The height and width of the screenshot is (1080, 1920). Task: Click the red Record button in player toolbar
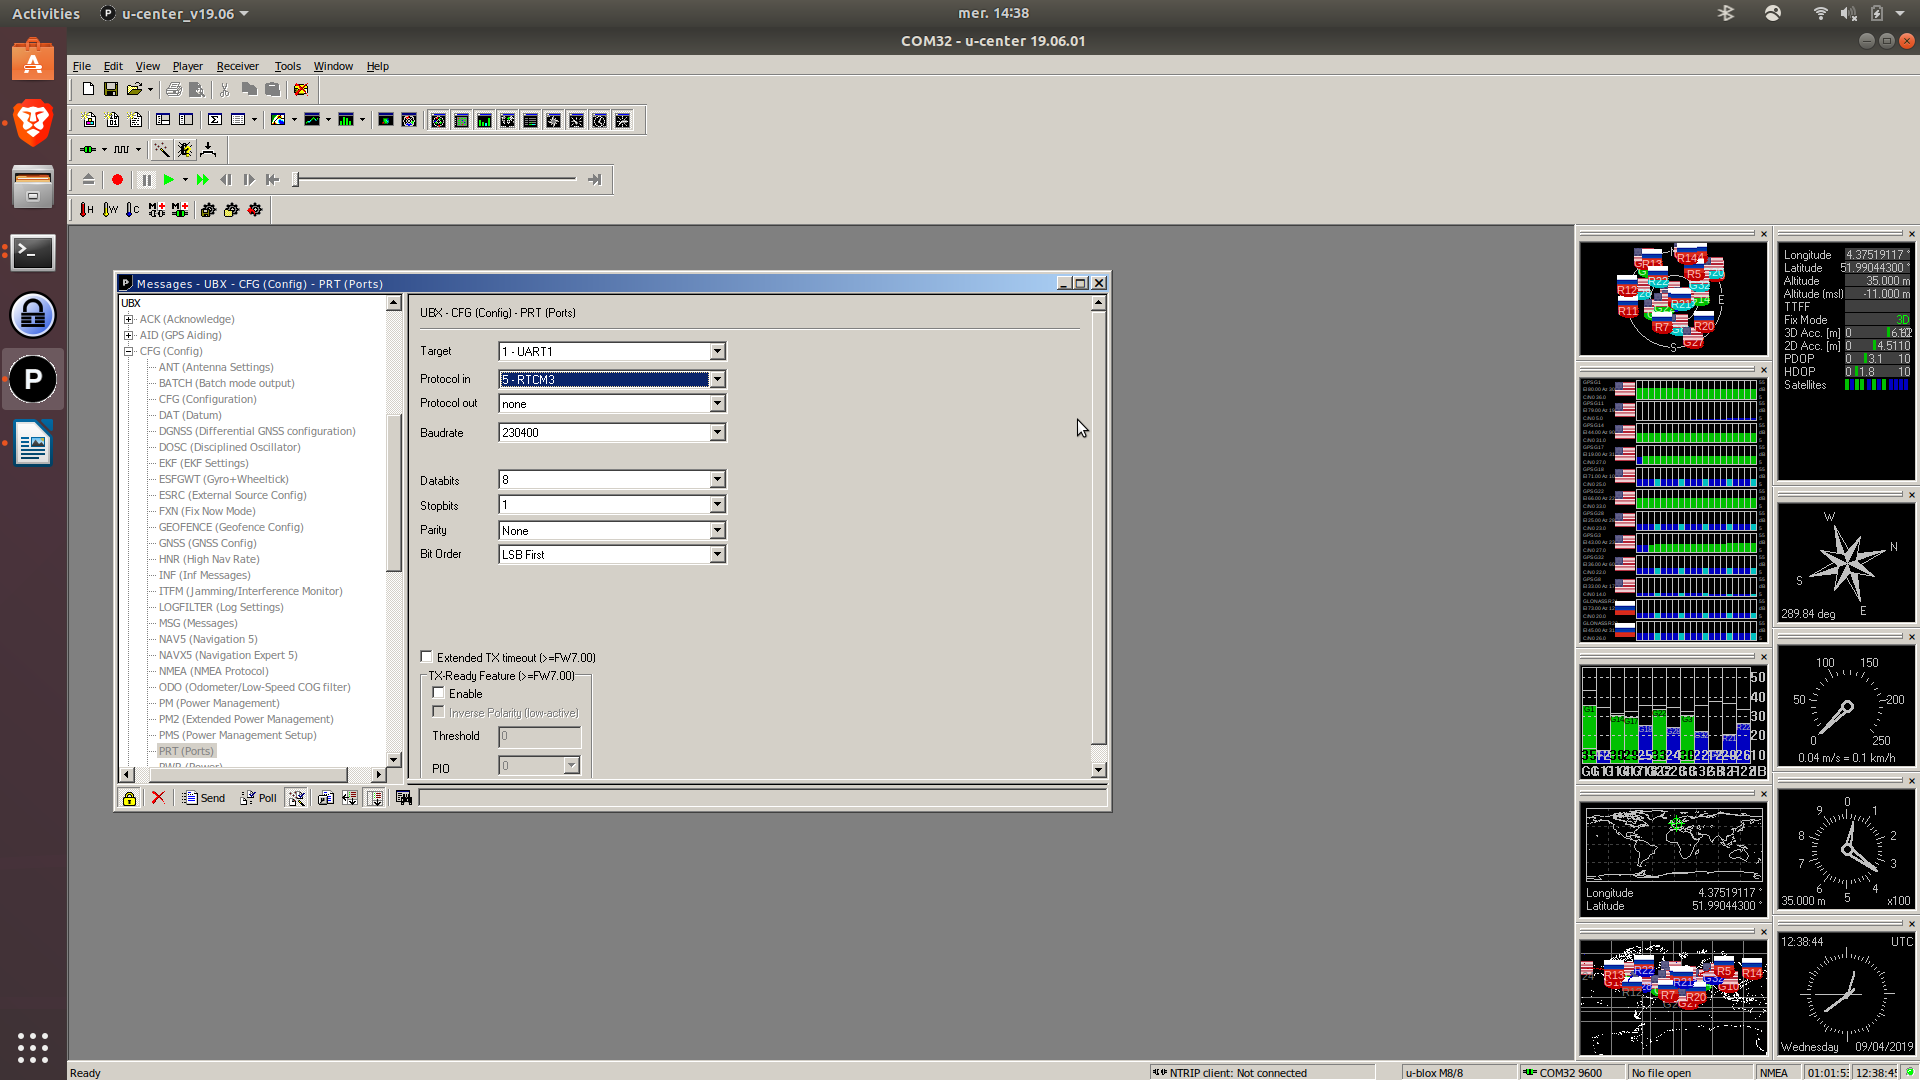coord(117,180)
